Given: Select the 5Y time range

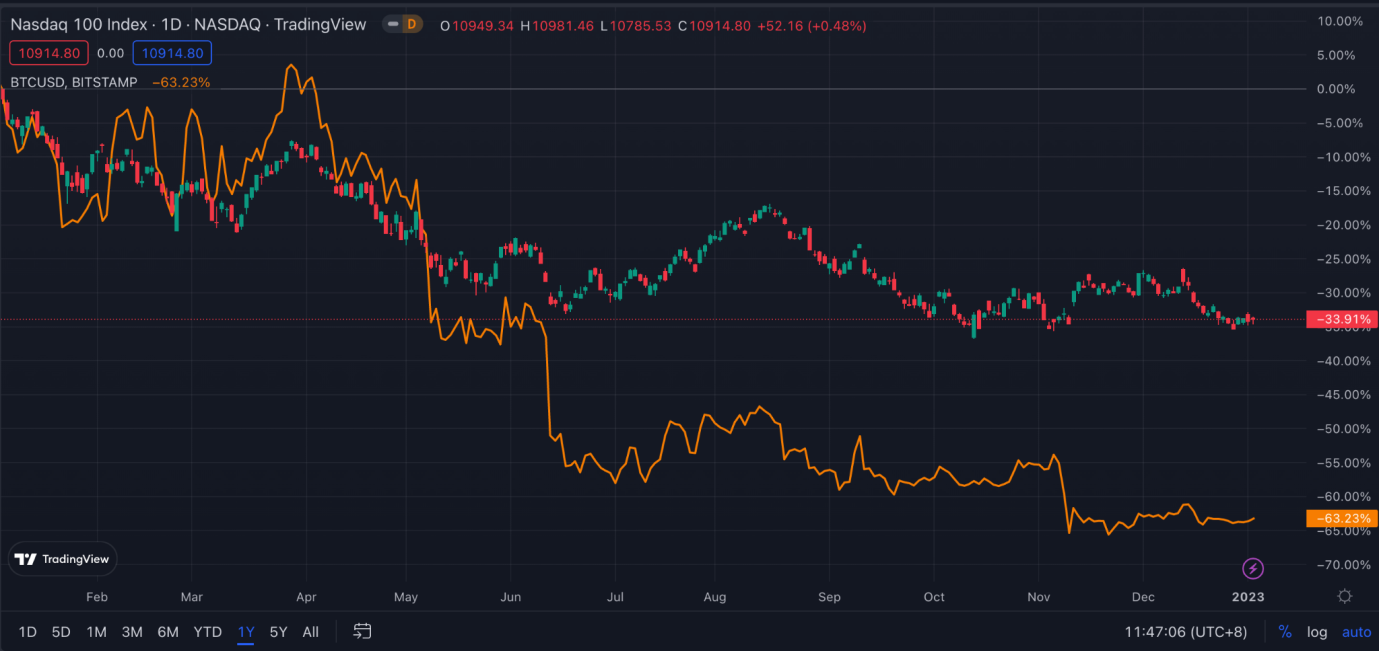Looking at the screenshot, I should [278, 632].
